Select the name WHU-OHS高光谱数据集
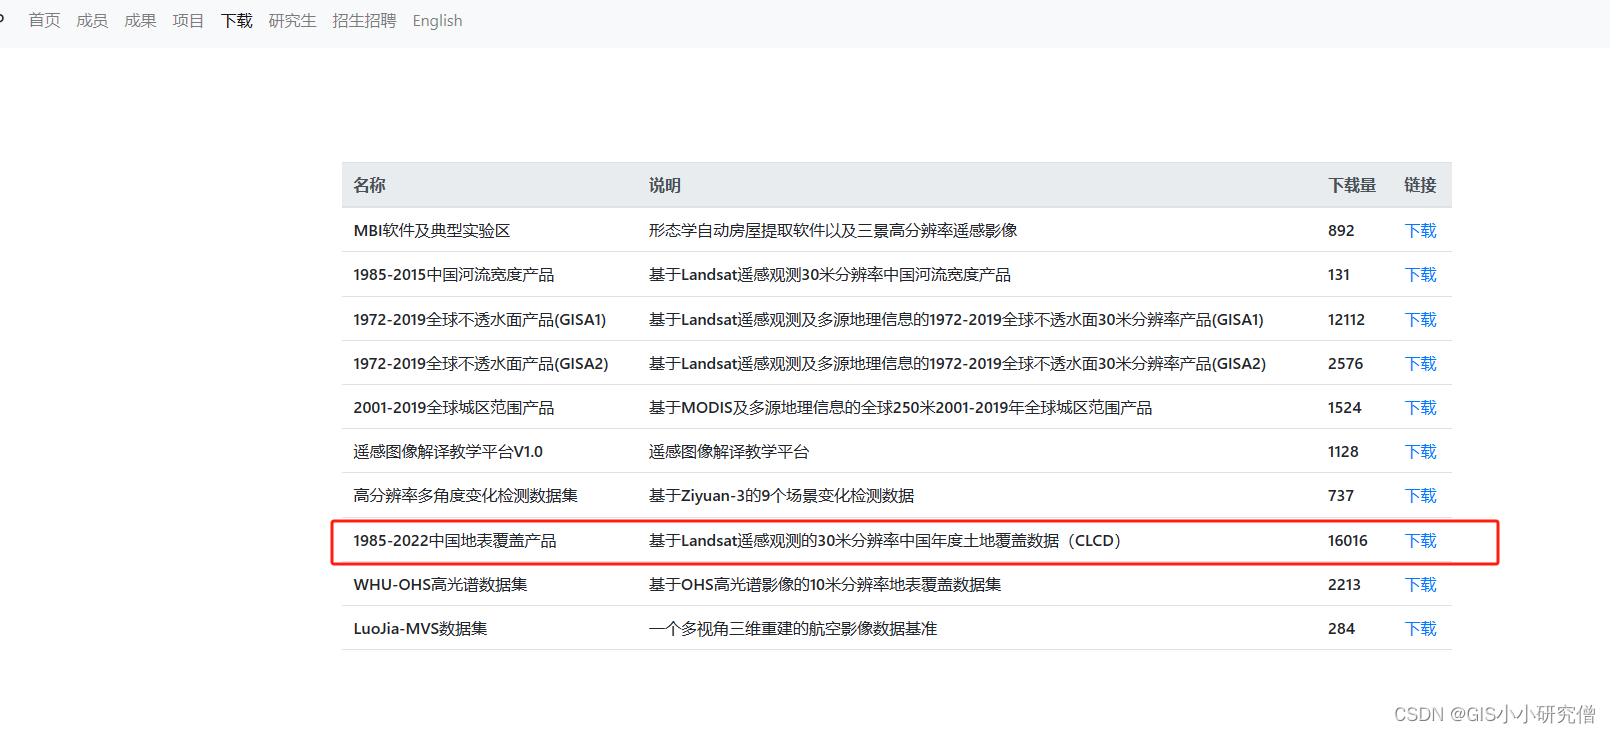 click(440, 585)
